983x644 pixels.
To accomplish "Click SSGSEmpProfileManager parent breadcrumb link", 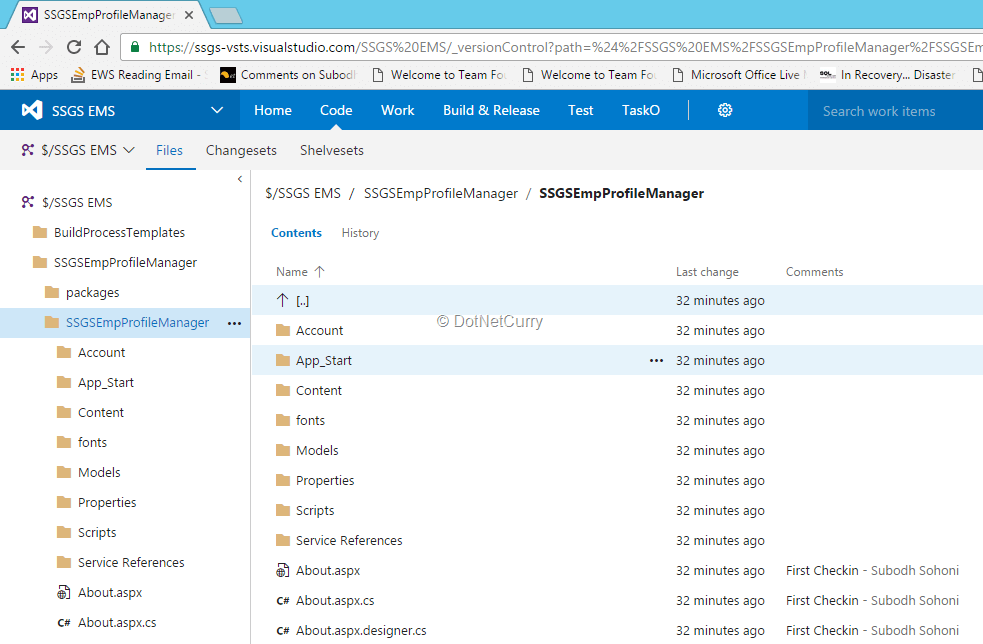I will (x=441, y=193).
